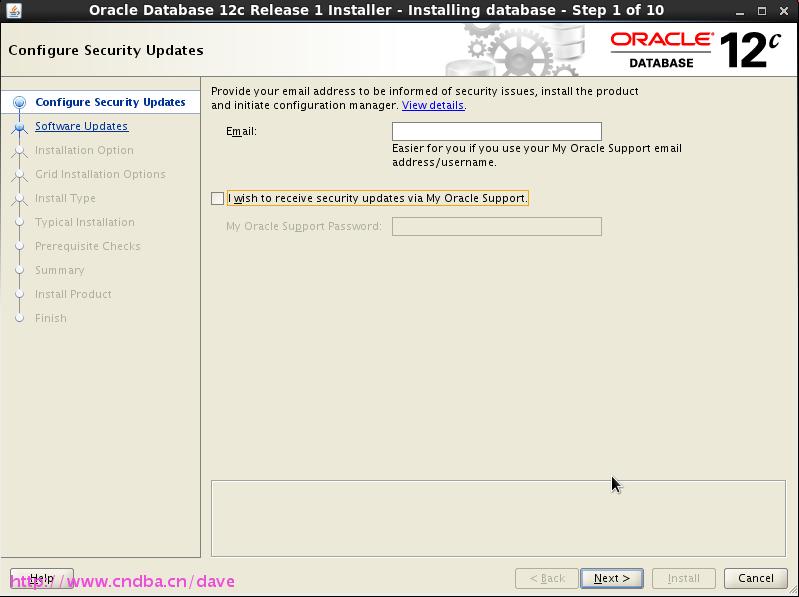
Task: Click the disabled Install button
Action: point(683,578)
